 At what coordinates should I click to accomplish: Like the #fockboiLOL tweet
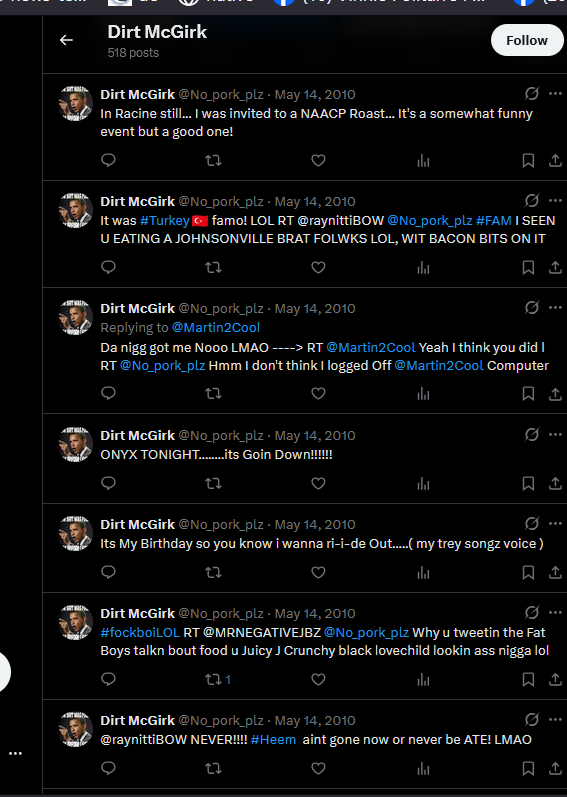tap(318, 680)
